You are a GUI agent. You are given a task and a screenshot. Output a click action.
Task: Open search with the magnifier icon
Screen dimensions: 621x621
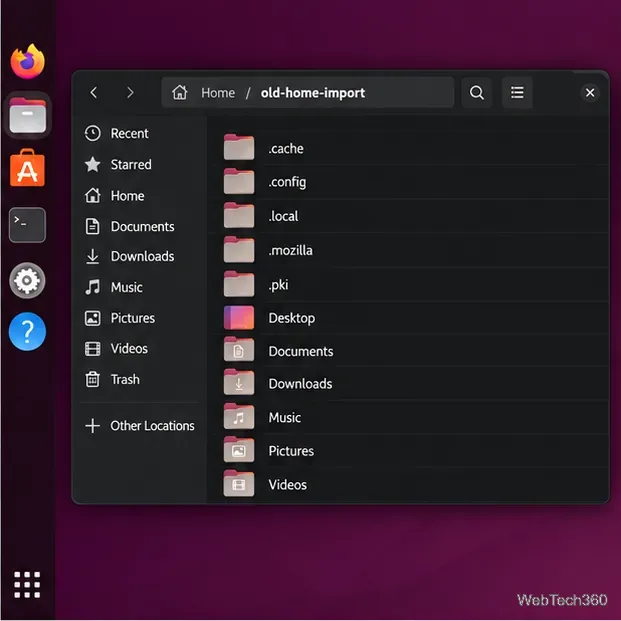click(476, 93)
